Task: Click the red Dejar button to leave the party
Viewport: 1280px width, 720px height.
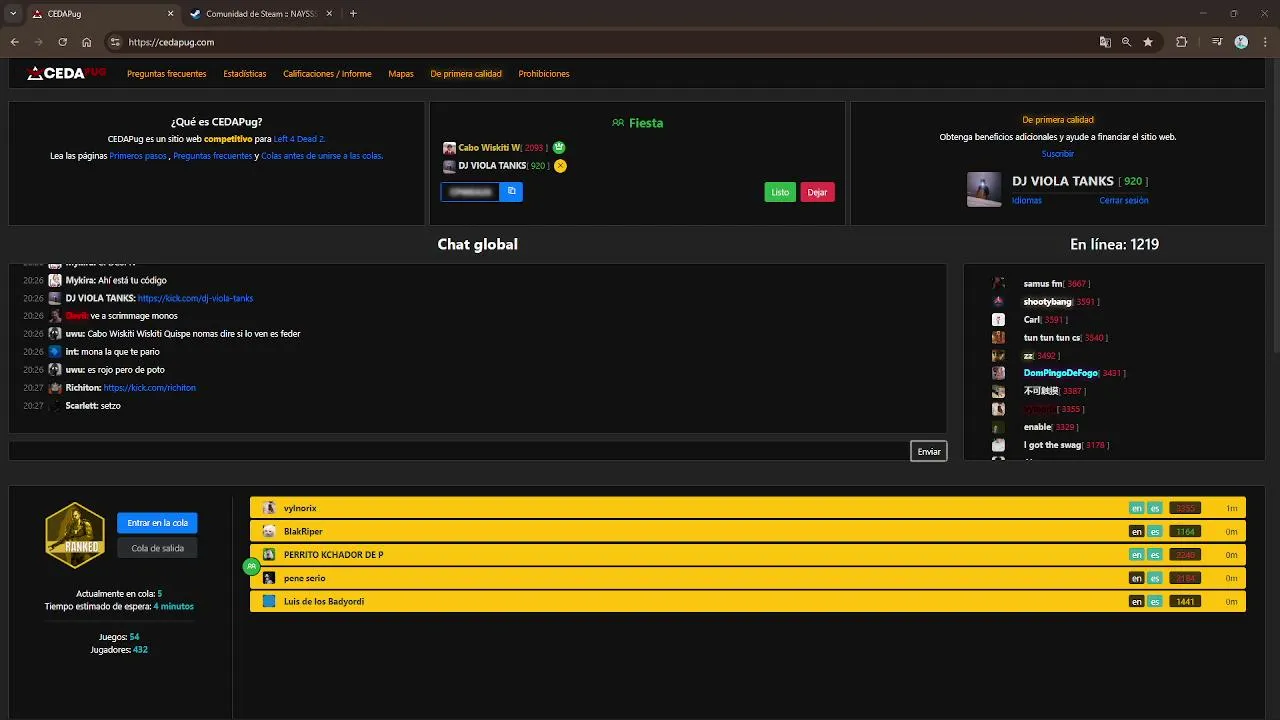Action: click(817, 192)
